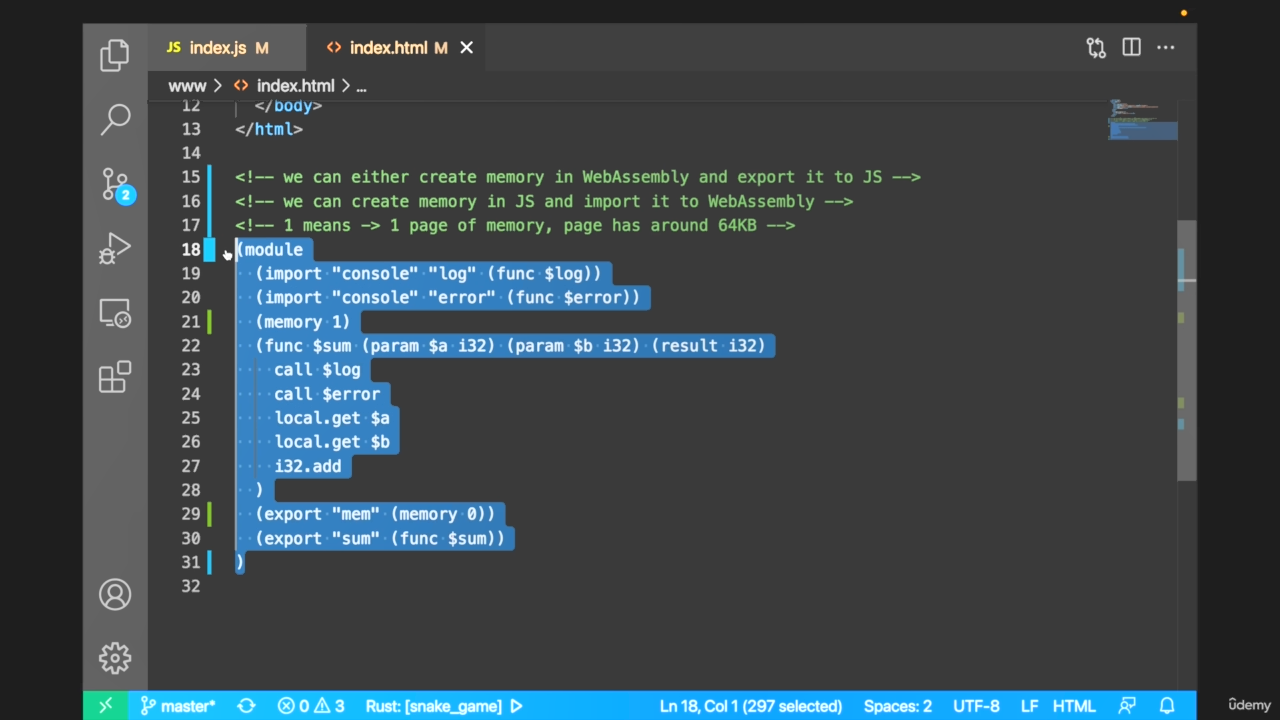Open Source Control with 2 changes
Image resolution: width=1280 pixels, height=720 pixels.
coord(115,185)
